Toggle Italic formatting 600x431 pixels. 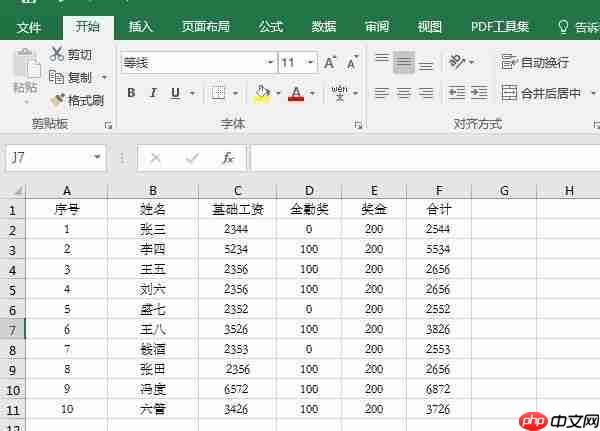[x=153, y=93]
